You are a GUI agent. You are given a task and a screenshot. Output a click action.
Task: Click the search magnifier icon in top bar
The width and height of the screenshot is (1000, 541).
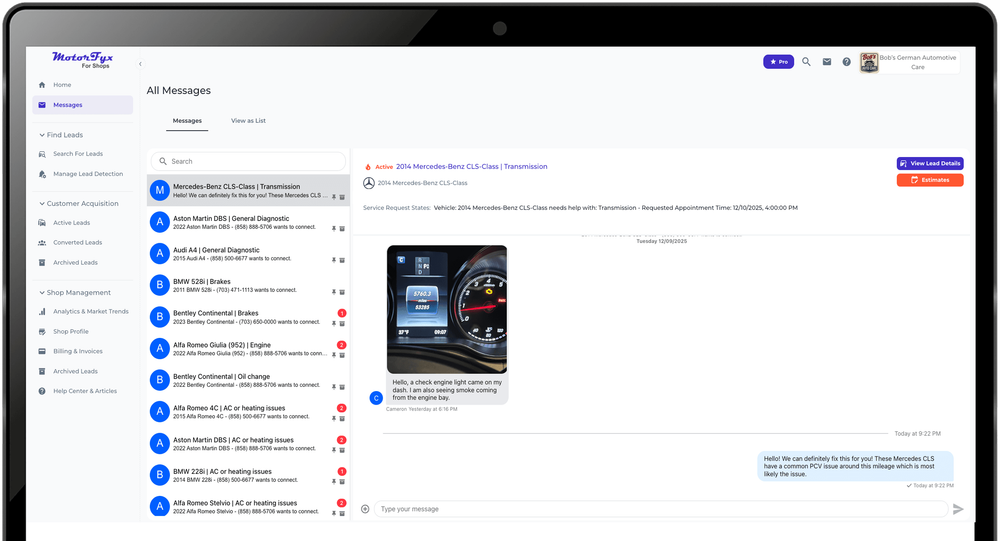coord(806,62)
